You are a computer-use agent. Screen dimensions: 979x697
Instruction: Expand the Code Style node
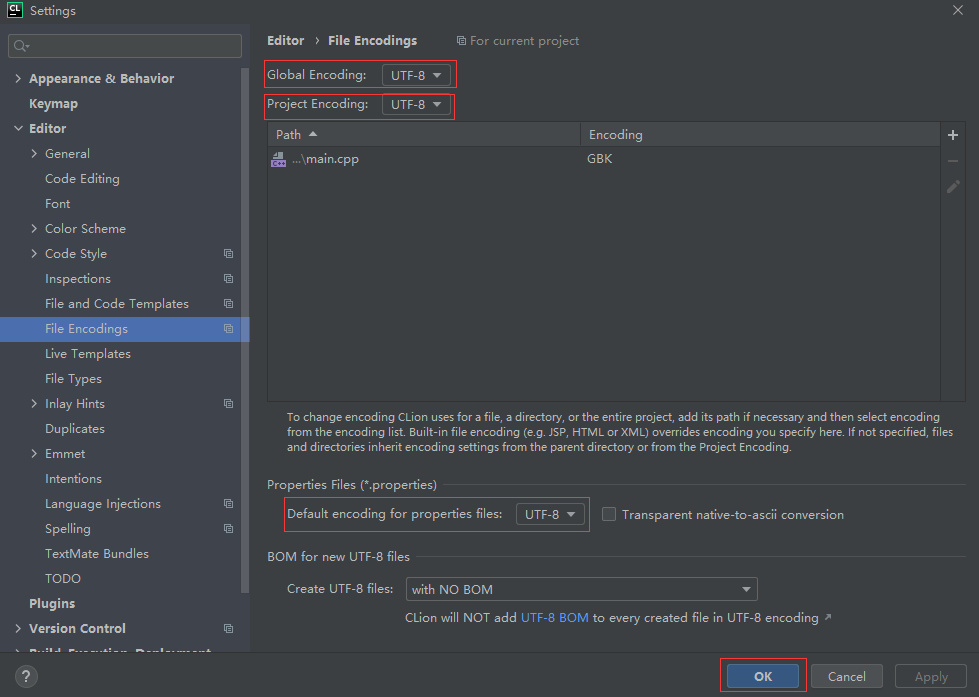34,253
